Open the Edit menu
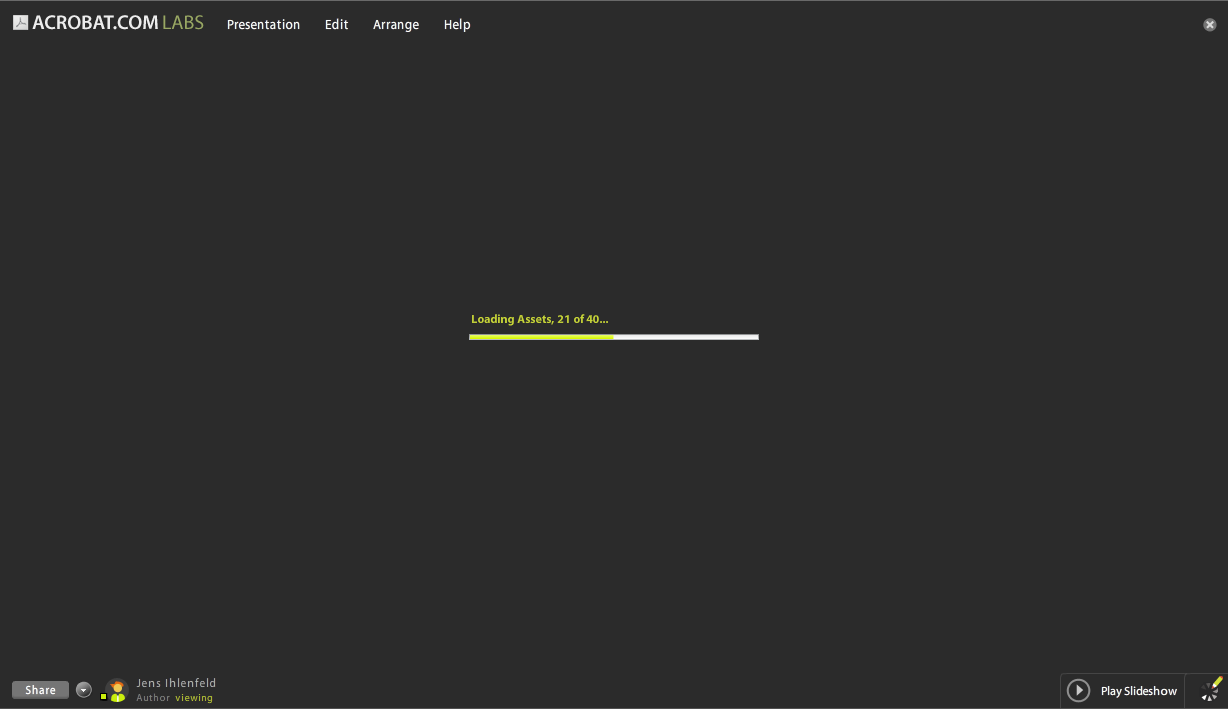This screenshot has height=709, width=1228. click(336, 24)
